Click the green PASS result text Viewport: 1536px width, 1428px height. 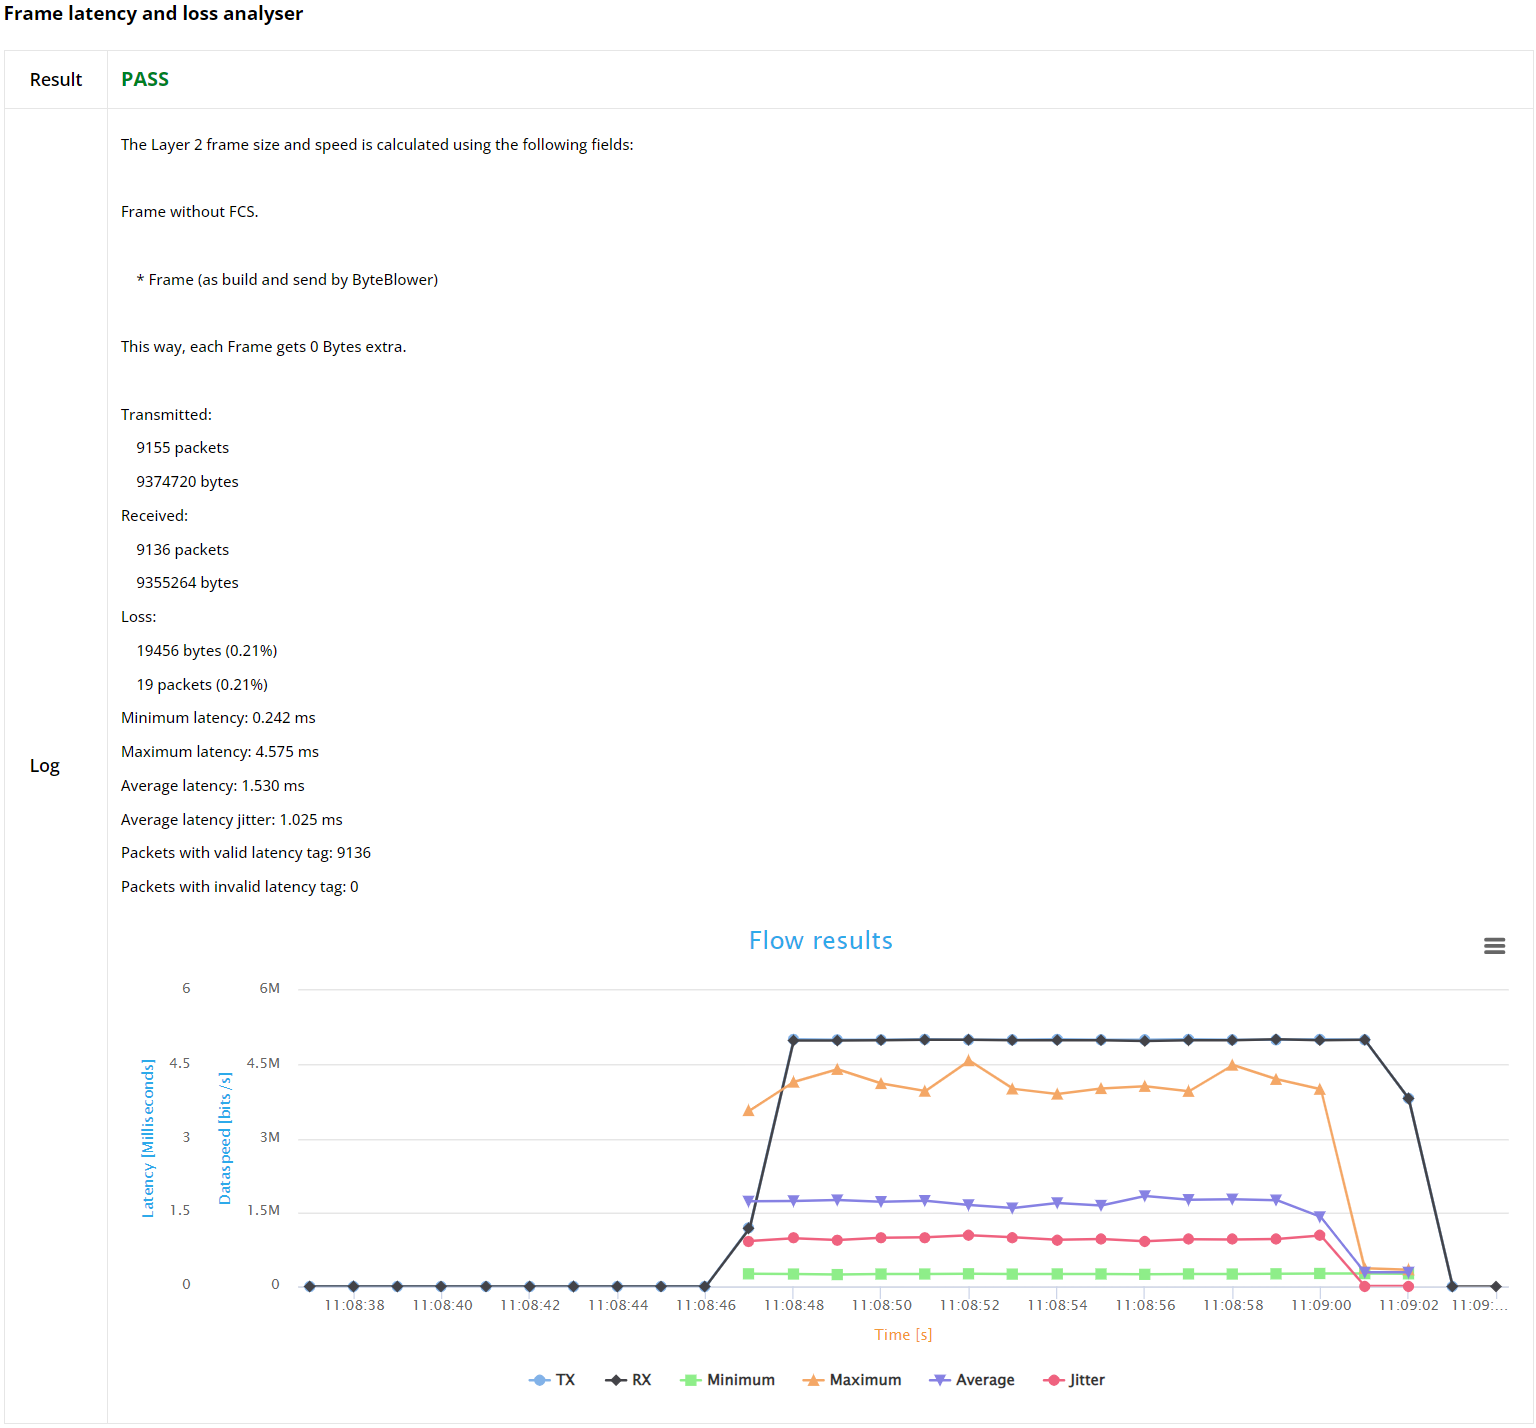[x=145, y=79]
